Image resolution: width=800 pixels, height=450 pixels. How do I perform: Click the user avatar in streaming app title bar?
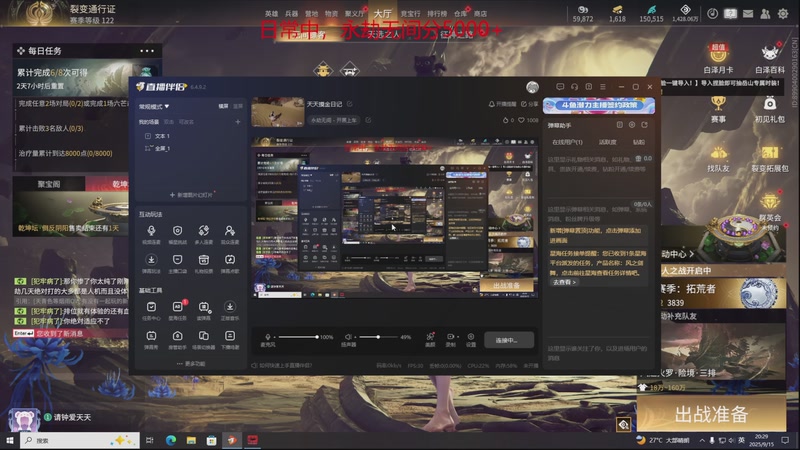click(x=532, y=87)
